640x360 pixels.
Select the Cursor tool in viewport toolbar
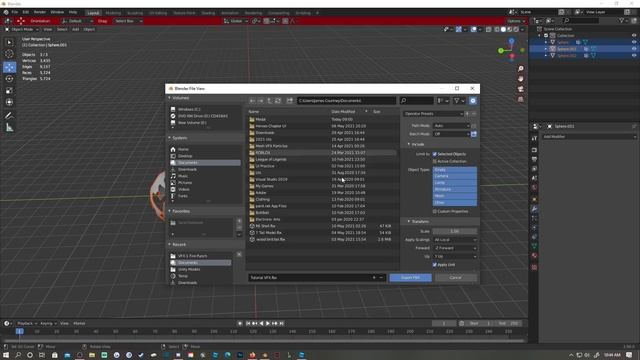(x=9, y=54)
